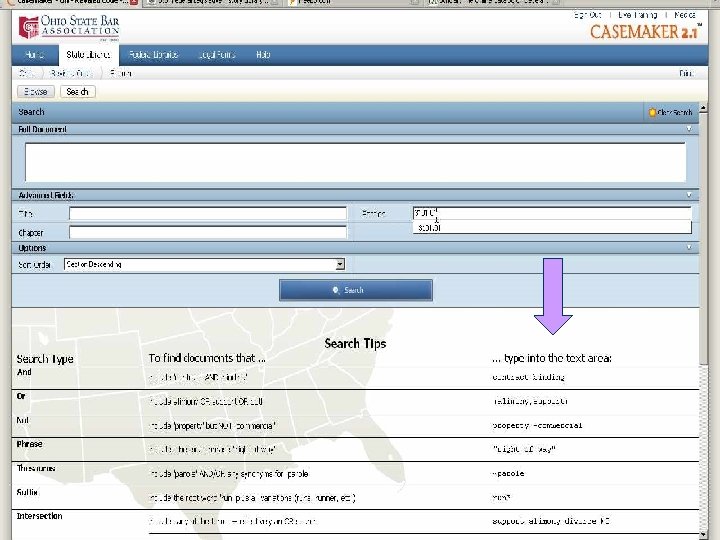Open the Home tab
This screenshot has height=540, width=720.
pos(35,55)
